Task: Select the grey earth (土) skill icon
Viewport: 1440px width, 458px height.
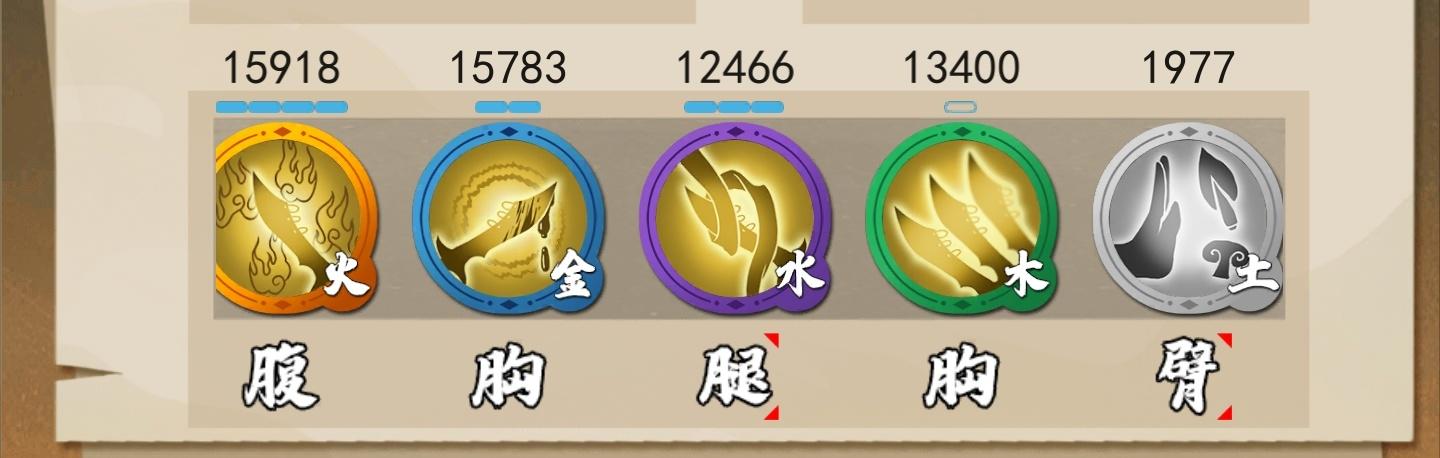Action: click(1188, 219)
